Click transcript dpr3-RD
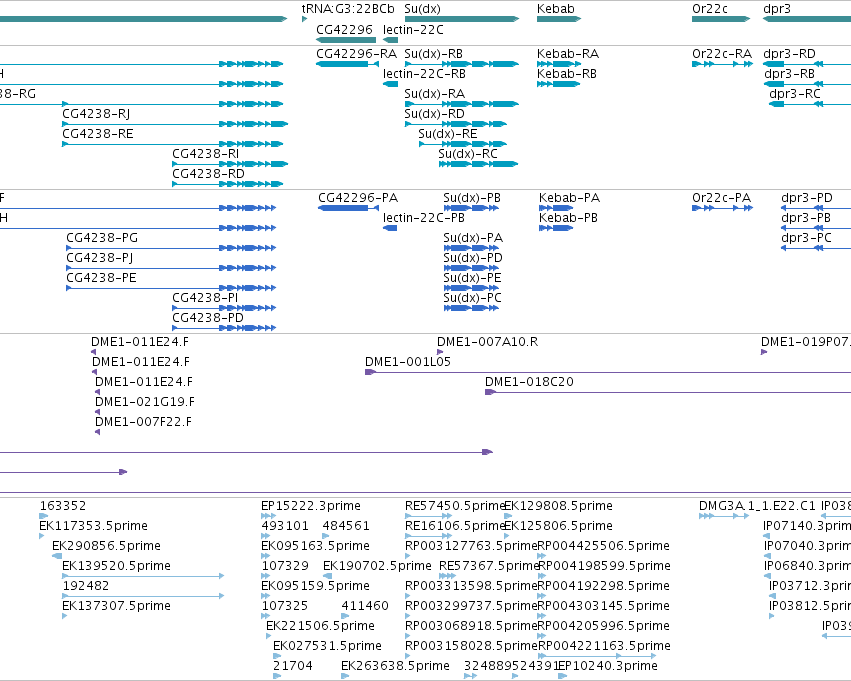Image resolution: width=851 pixels, height=681 pixels. [806, 64]
